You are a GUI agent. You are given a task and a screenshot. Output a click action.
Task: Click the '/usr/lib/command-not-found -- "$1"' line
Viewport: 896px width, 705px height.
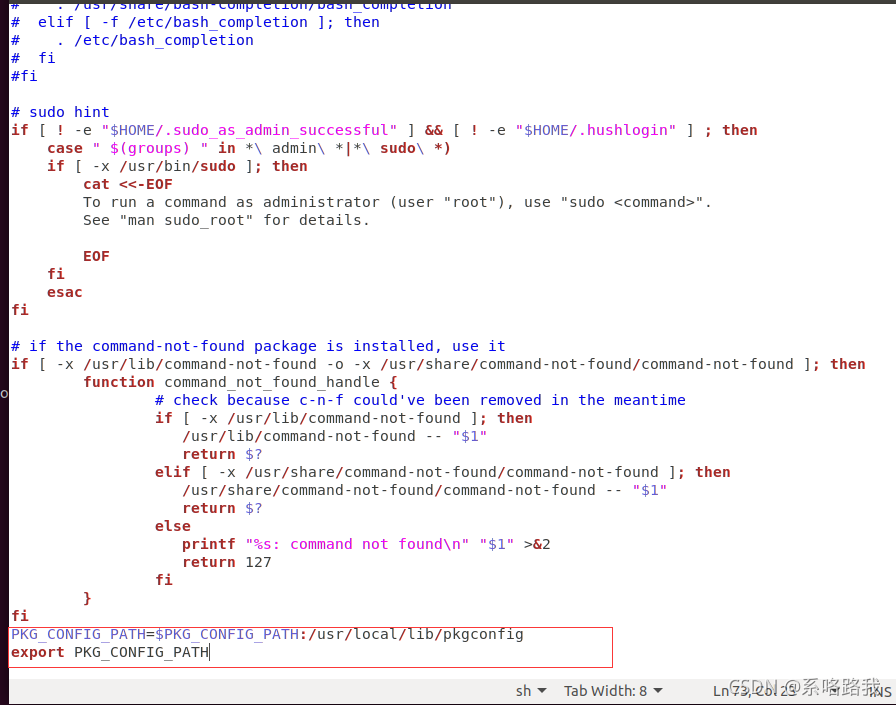tap(334, 436)
